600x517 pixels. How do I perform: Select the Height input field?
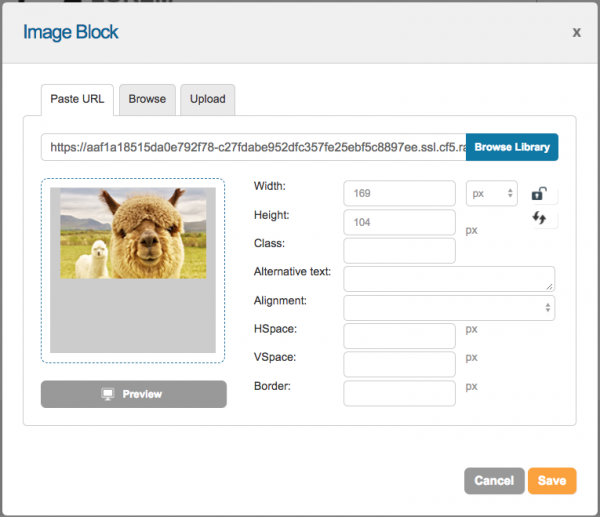(399, 222)
